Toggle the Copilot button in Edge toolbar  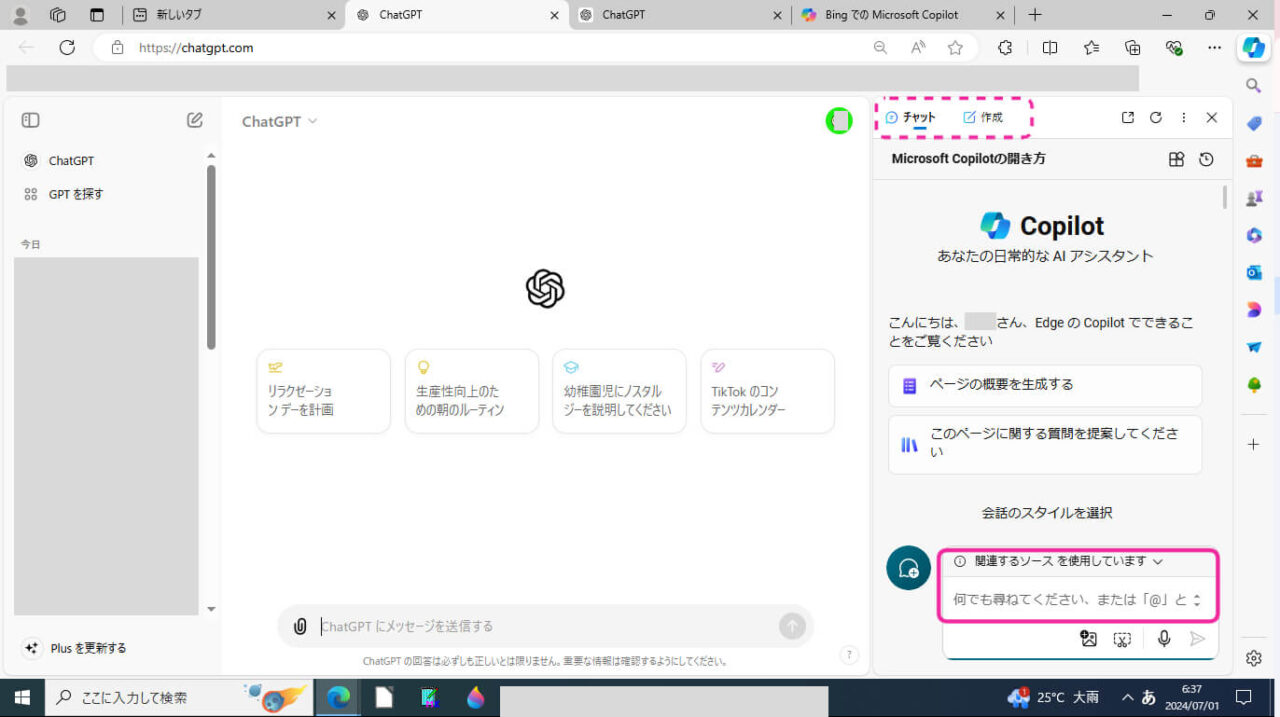(1253, 48)
